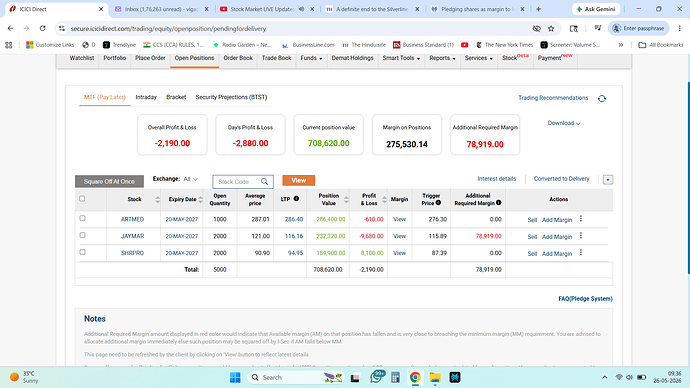
Task: Open the three-dot menu for SHRPRO row
Action: pos(581,253)
